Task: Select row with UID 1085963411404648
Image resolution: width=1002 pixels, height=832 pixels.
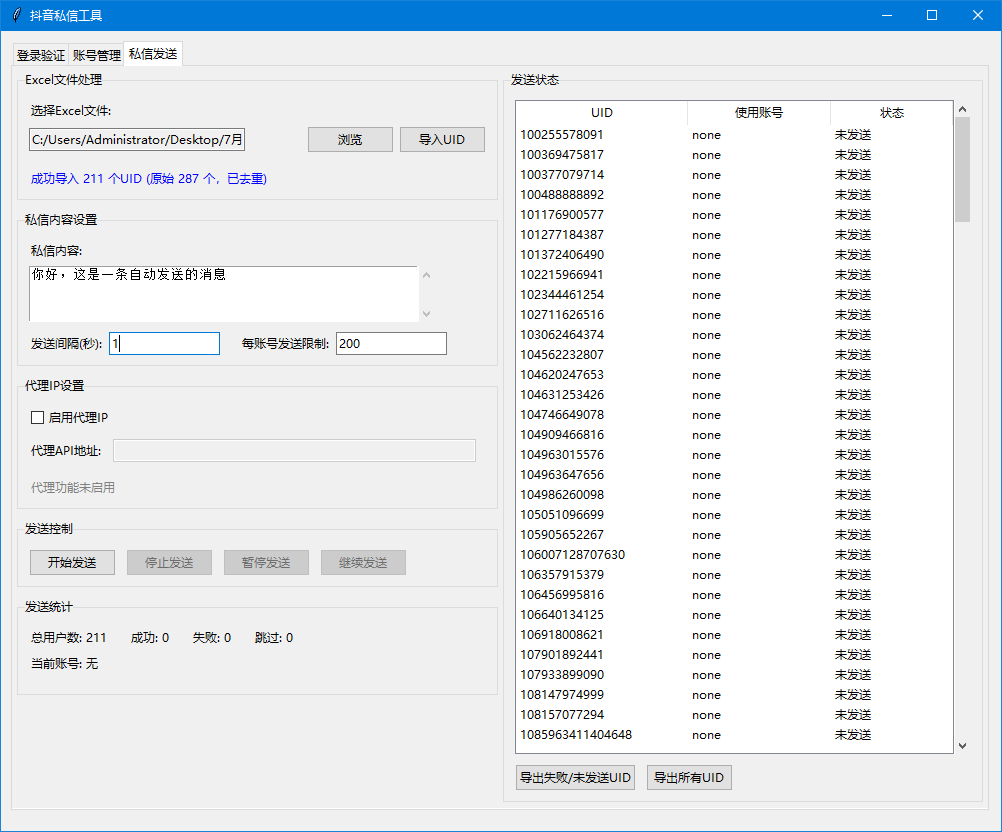Action: 734,735
